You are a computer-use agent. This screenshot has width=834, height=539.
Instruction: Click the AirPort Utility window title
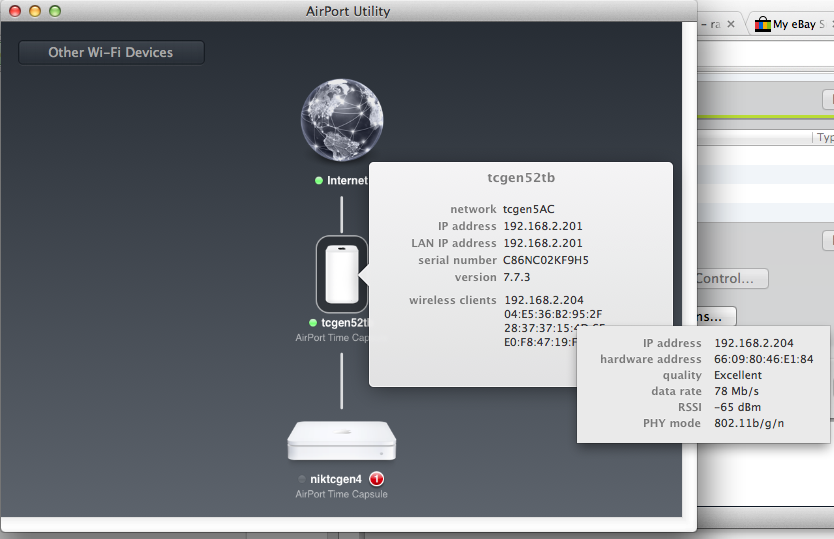point(348,11)
